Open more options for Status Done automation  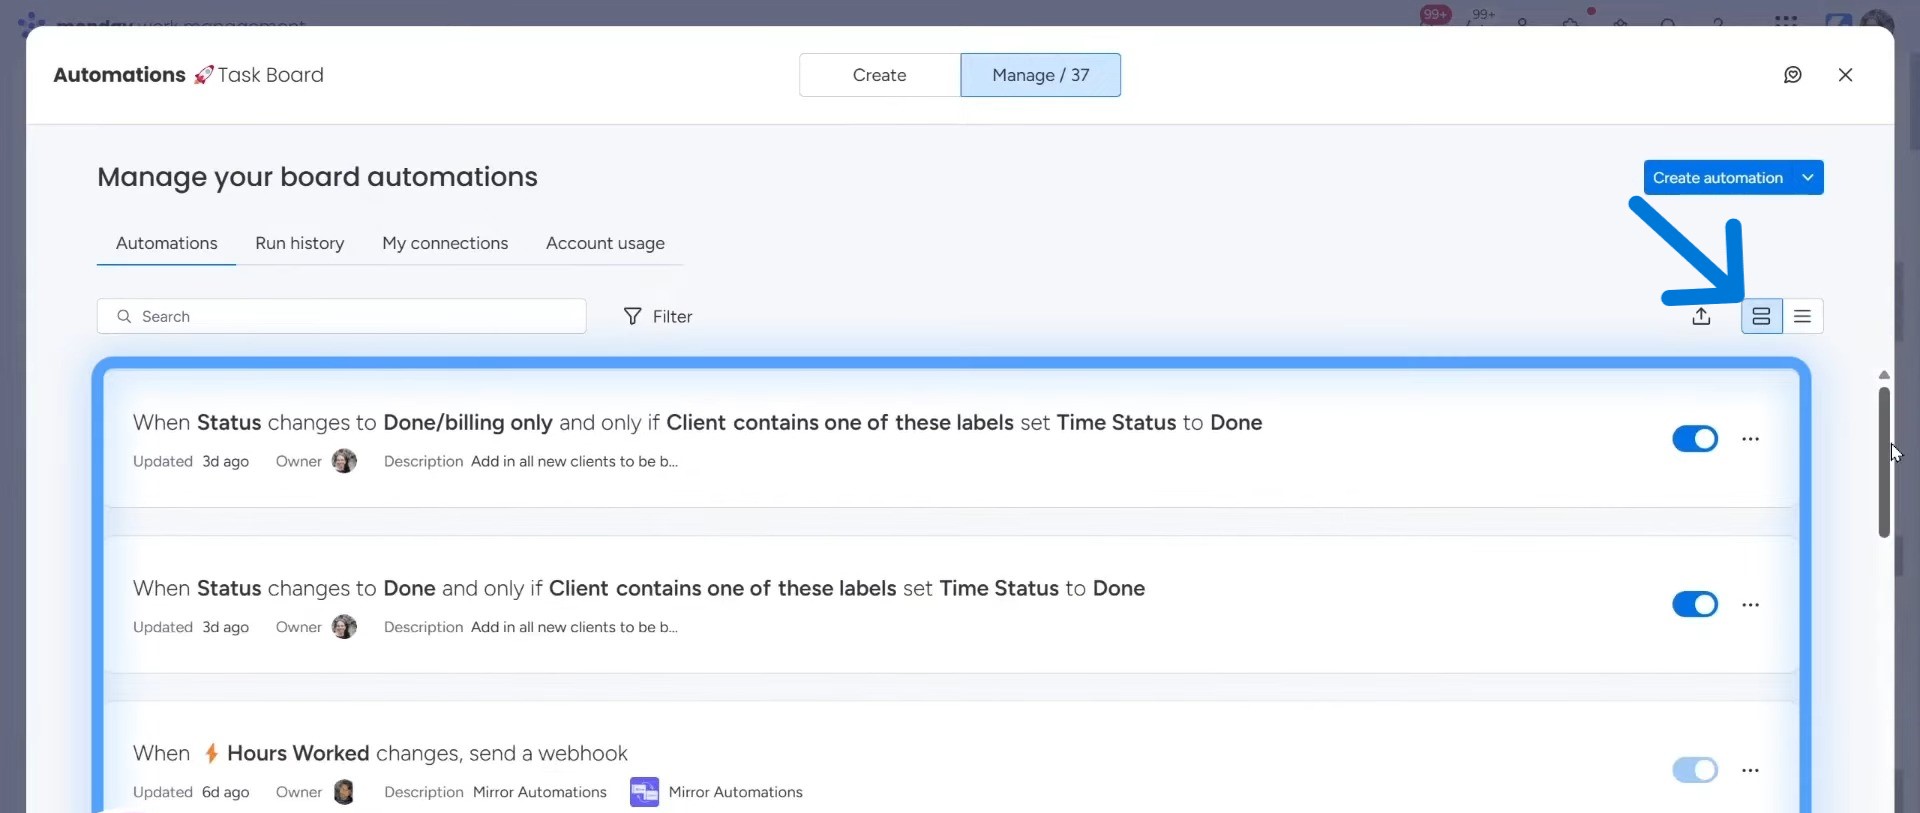[1750, 605]
